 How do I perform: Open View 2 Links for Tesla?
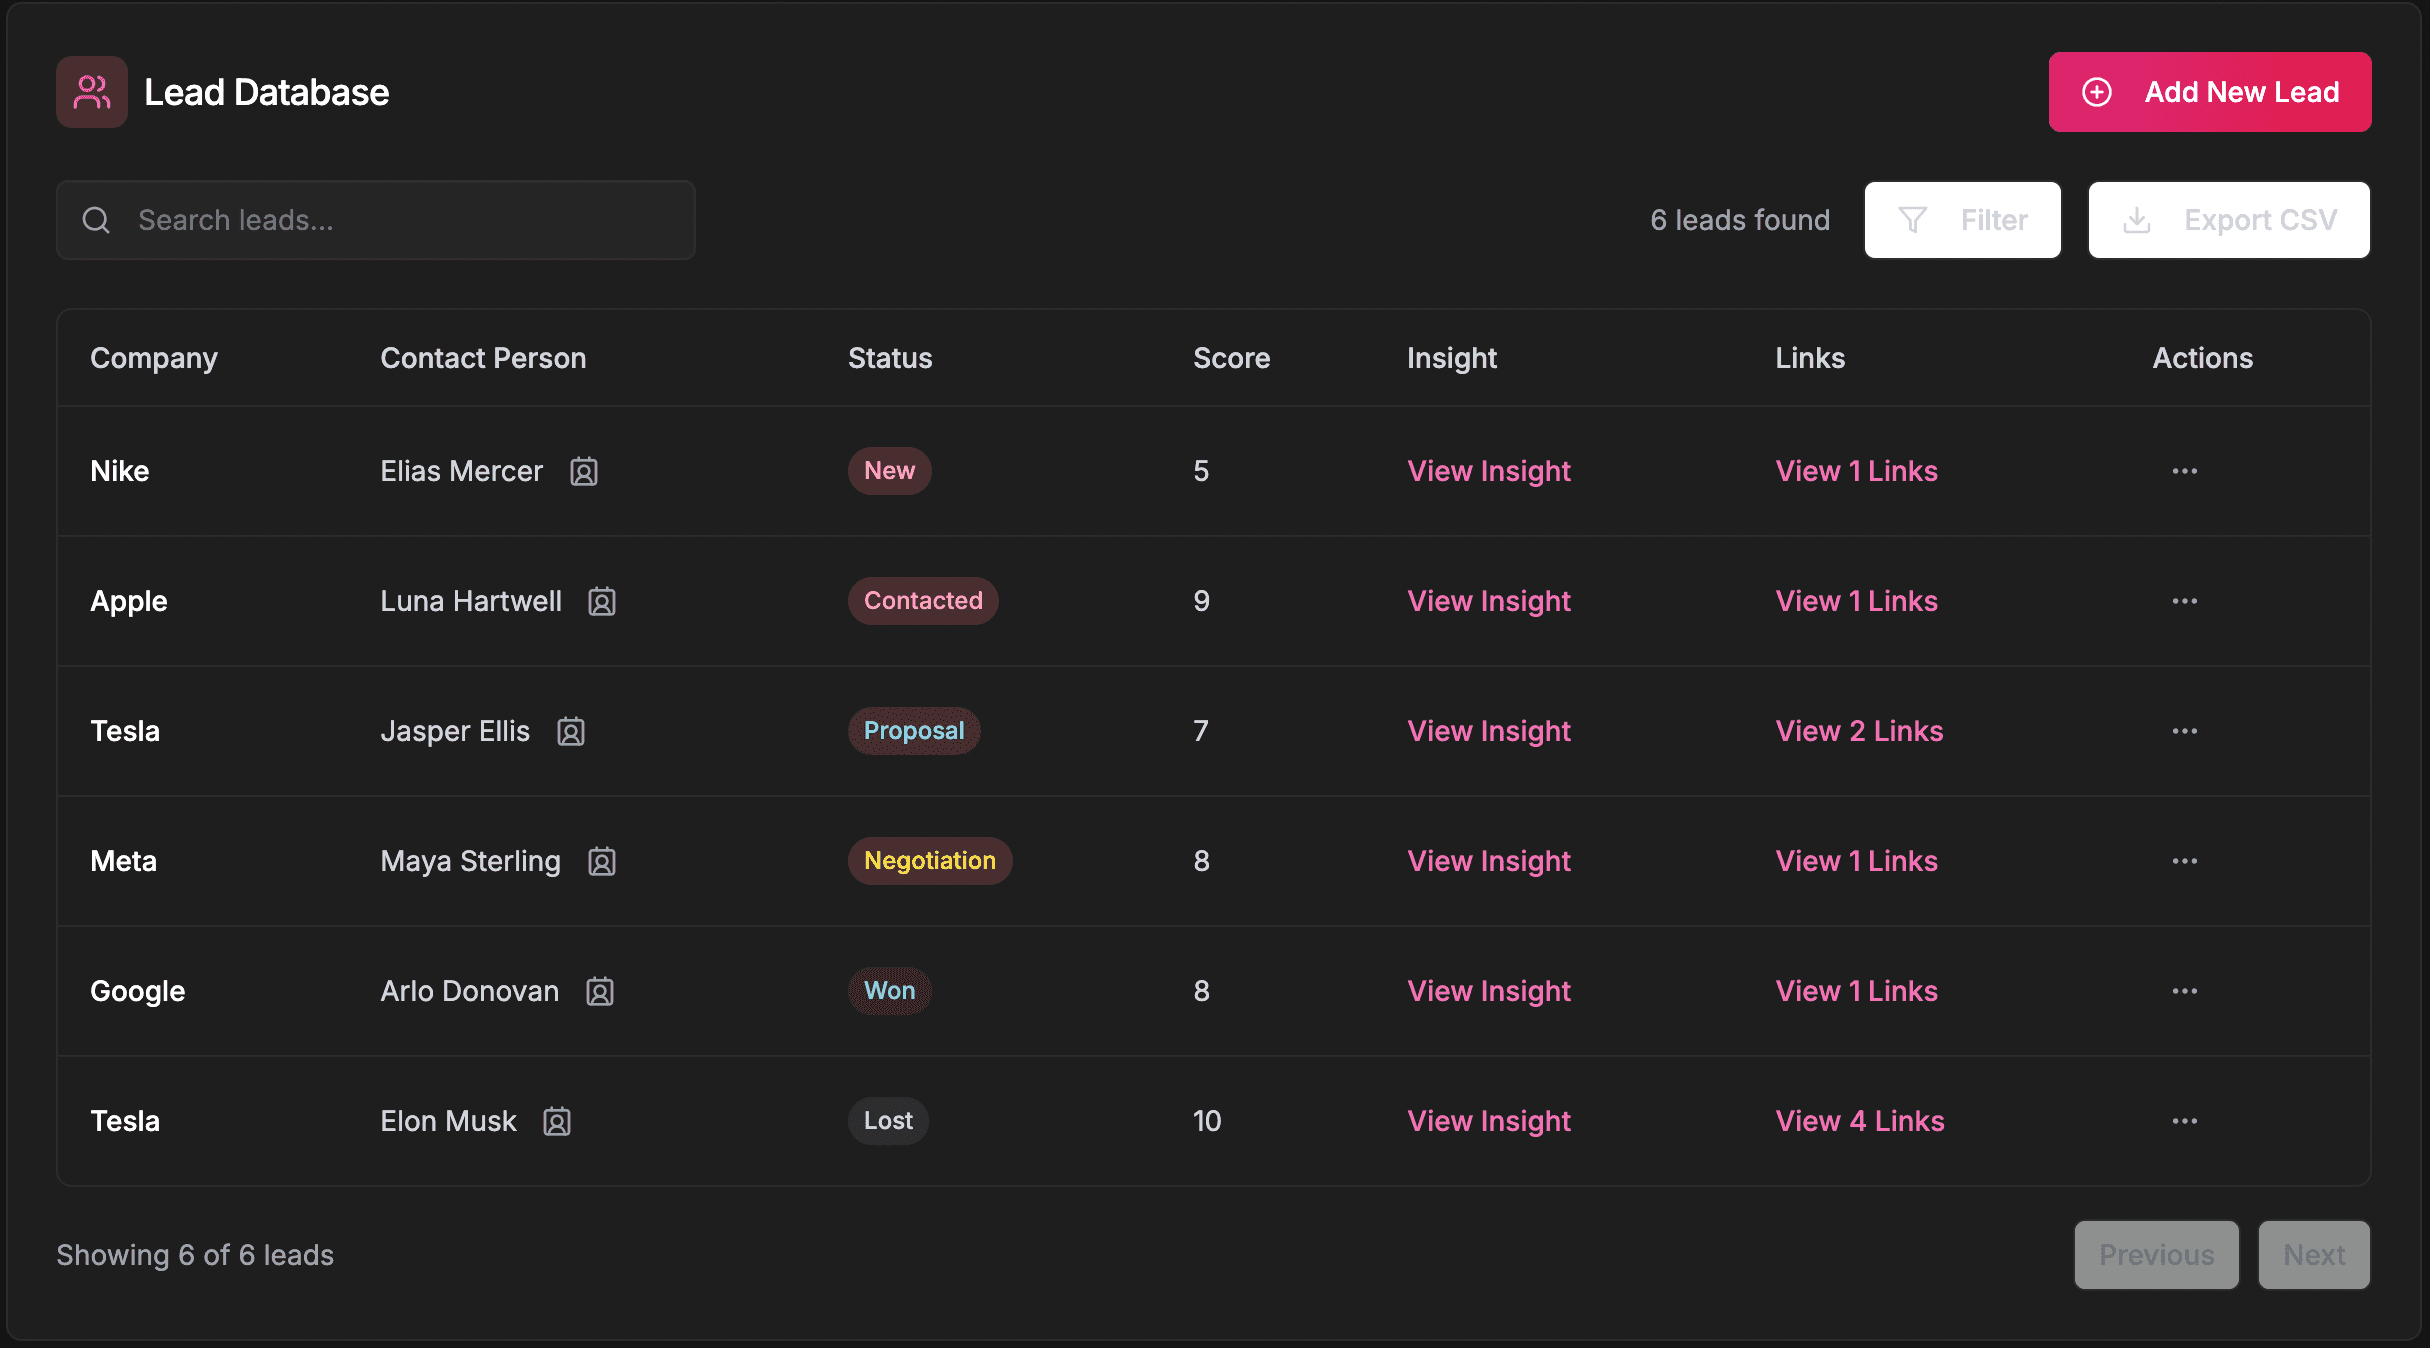(x=1860, y=731)
